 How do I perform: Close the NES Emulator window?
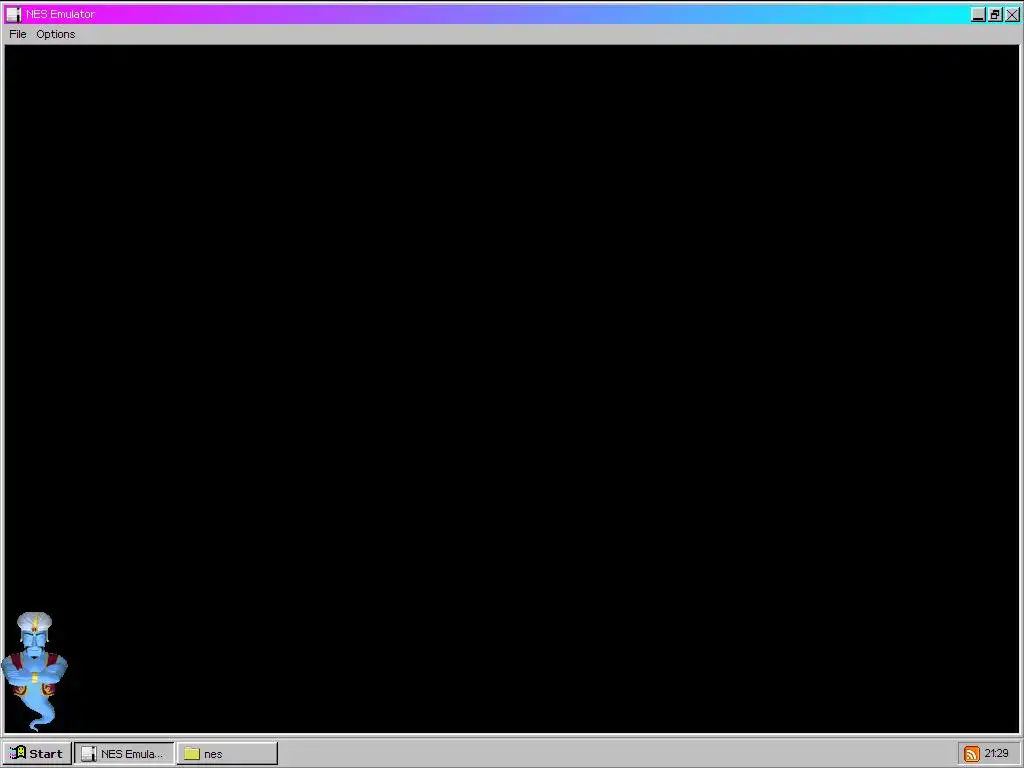click(x=1012, y=14)
